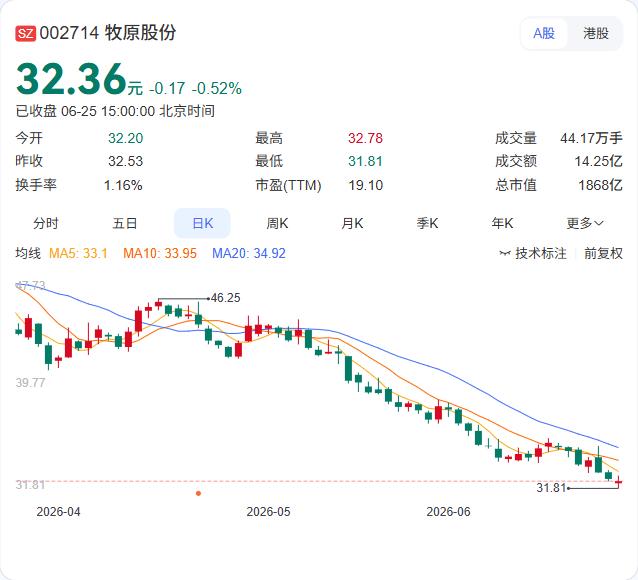The width and height of the screenshot is (638, 580).
Task: Click the orange event dot on the date axis
Action: tap(198, 493)
